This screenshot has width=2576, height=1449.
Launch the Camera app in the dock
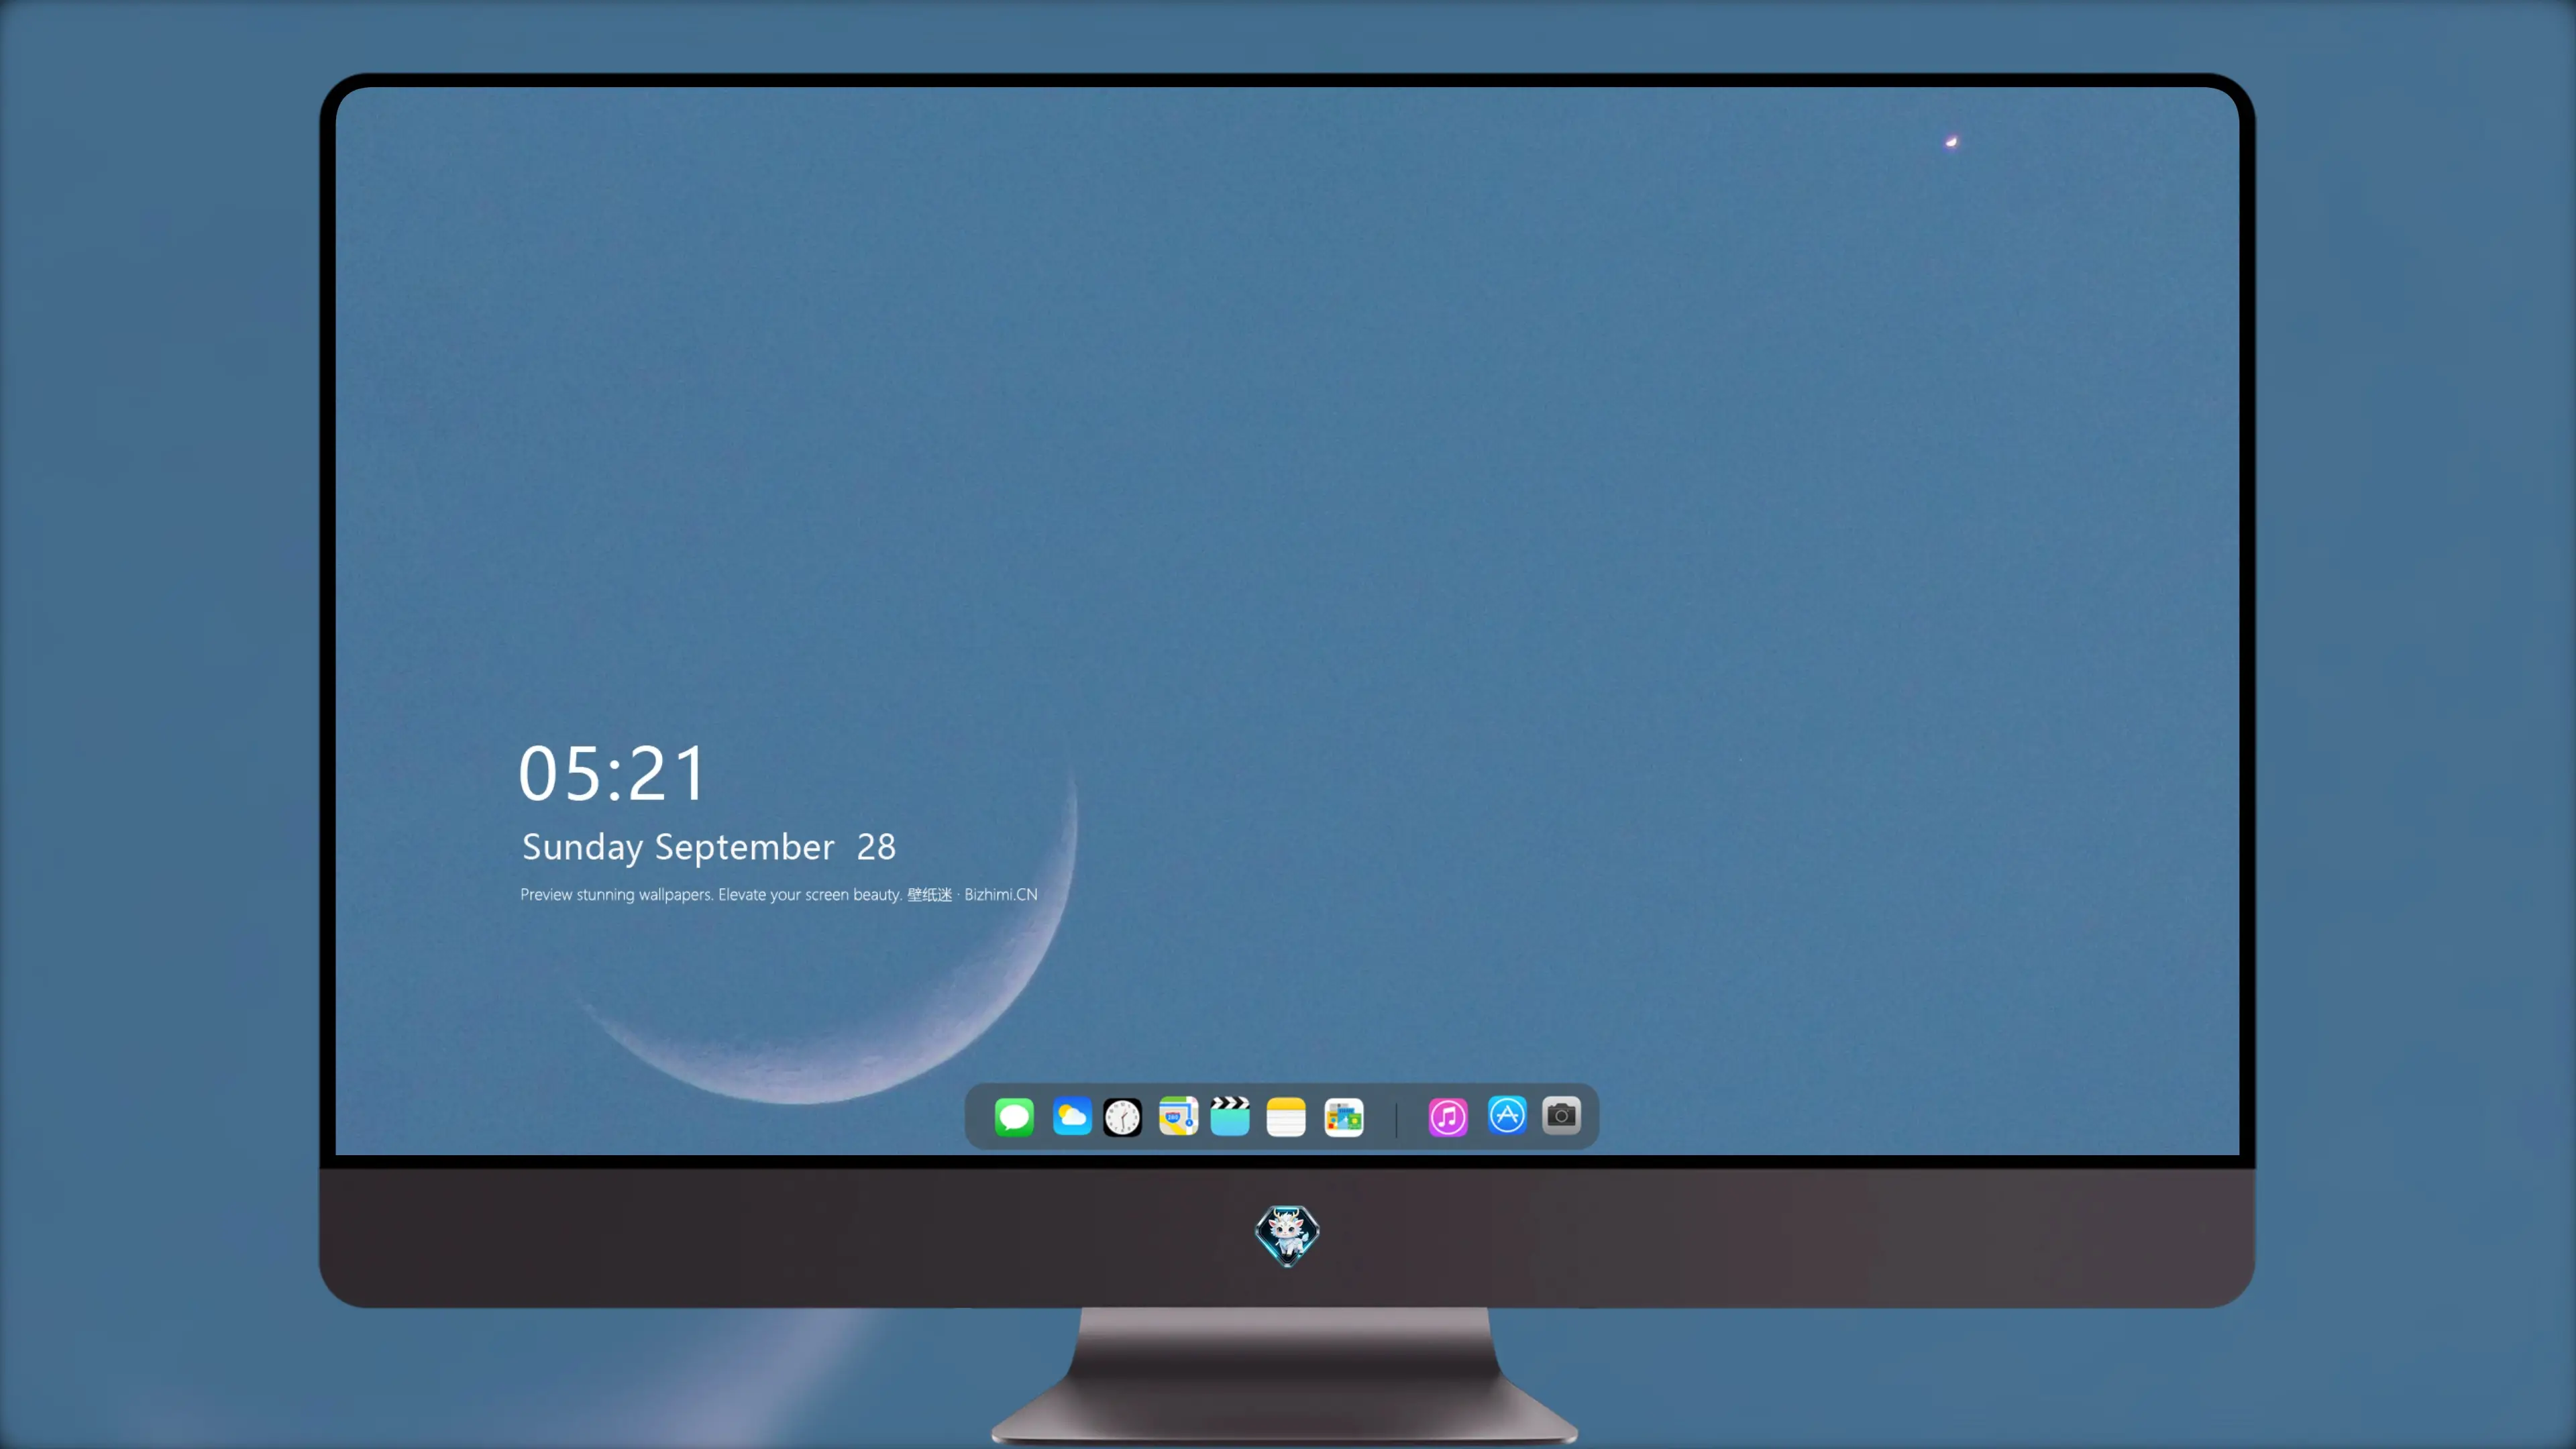1561,1115
